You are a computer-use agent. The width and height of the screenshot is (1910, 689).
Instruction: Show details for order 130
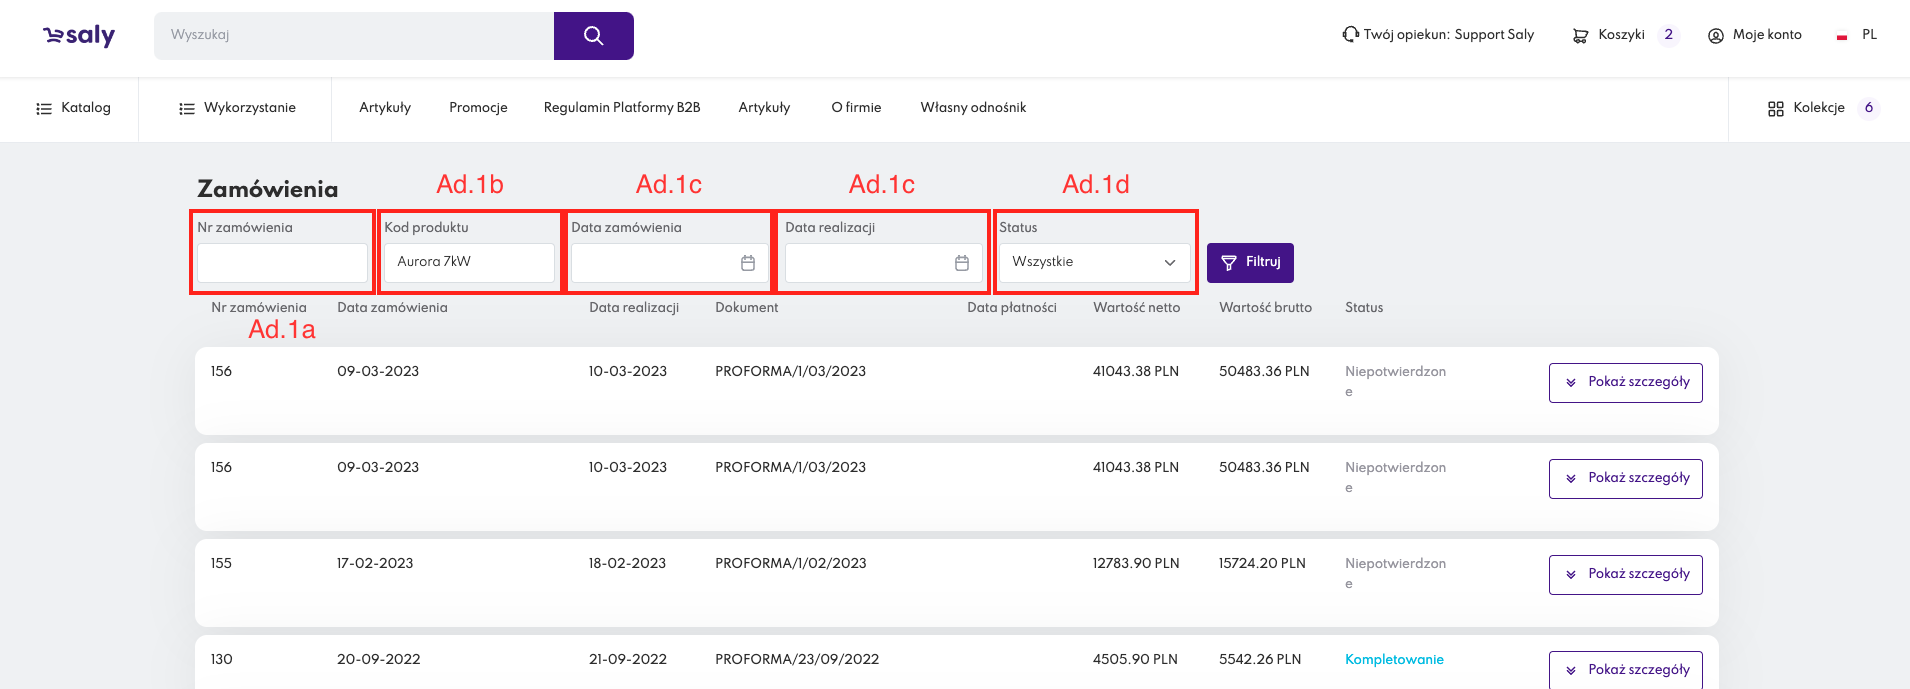pos(1625,670)
